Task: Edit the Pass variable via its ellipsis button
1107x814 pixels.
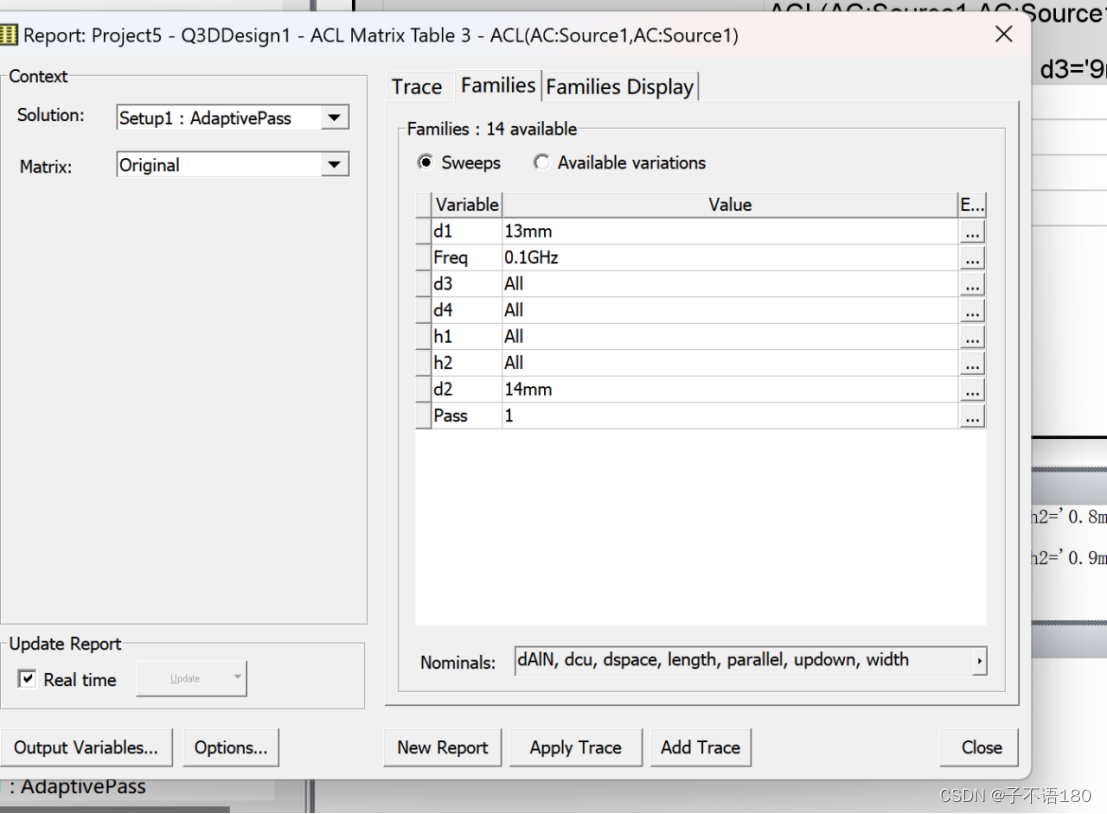Action: click(971, 415)
